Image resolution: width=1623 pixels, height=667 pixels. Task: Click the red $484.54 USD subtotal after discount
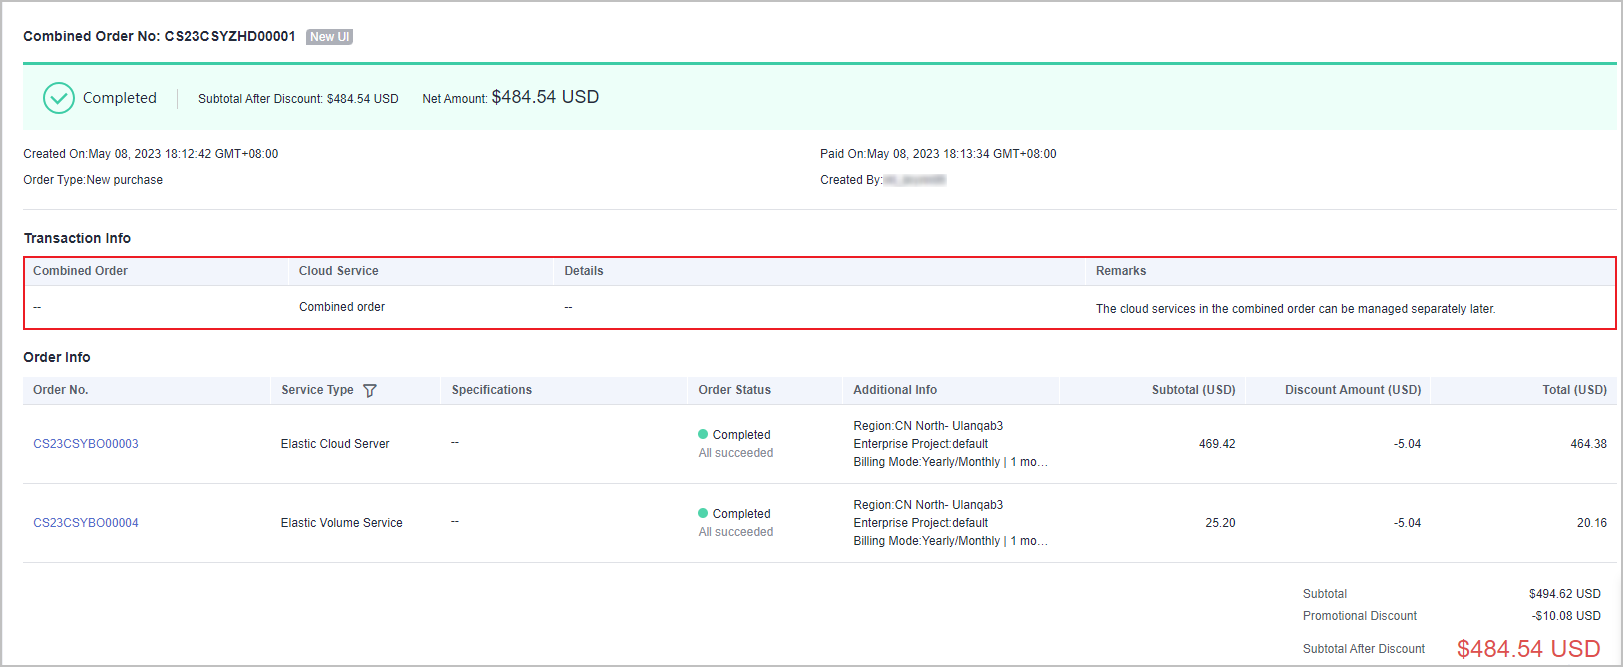click(1528, 649)
